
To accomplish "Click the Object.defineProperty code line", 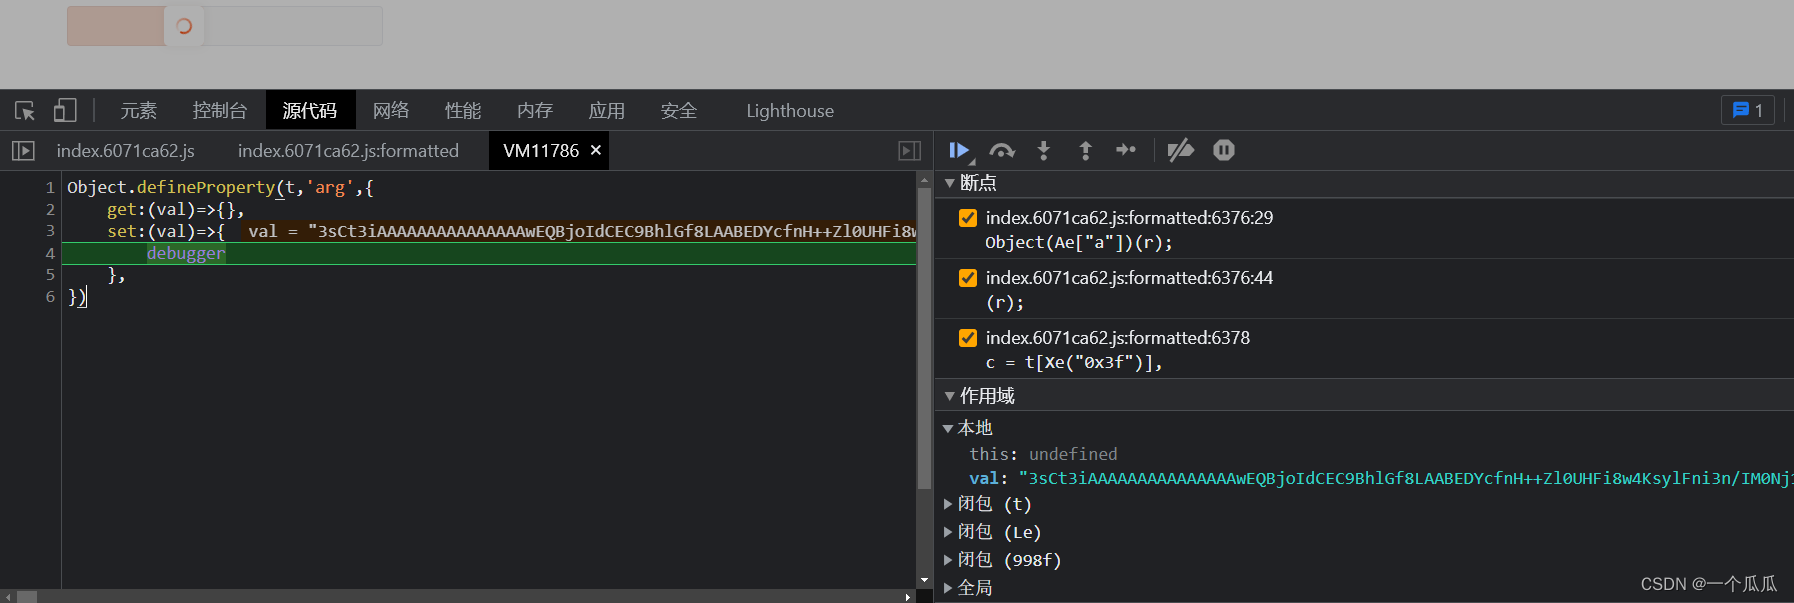I will pyautogui.click(x=220, y=187).
